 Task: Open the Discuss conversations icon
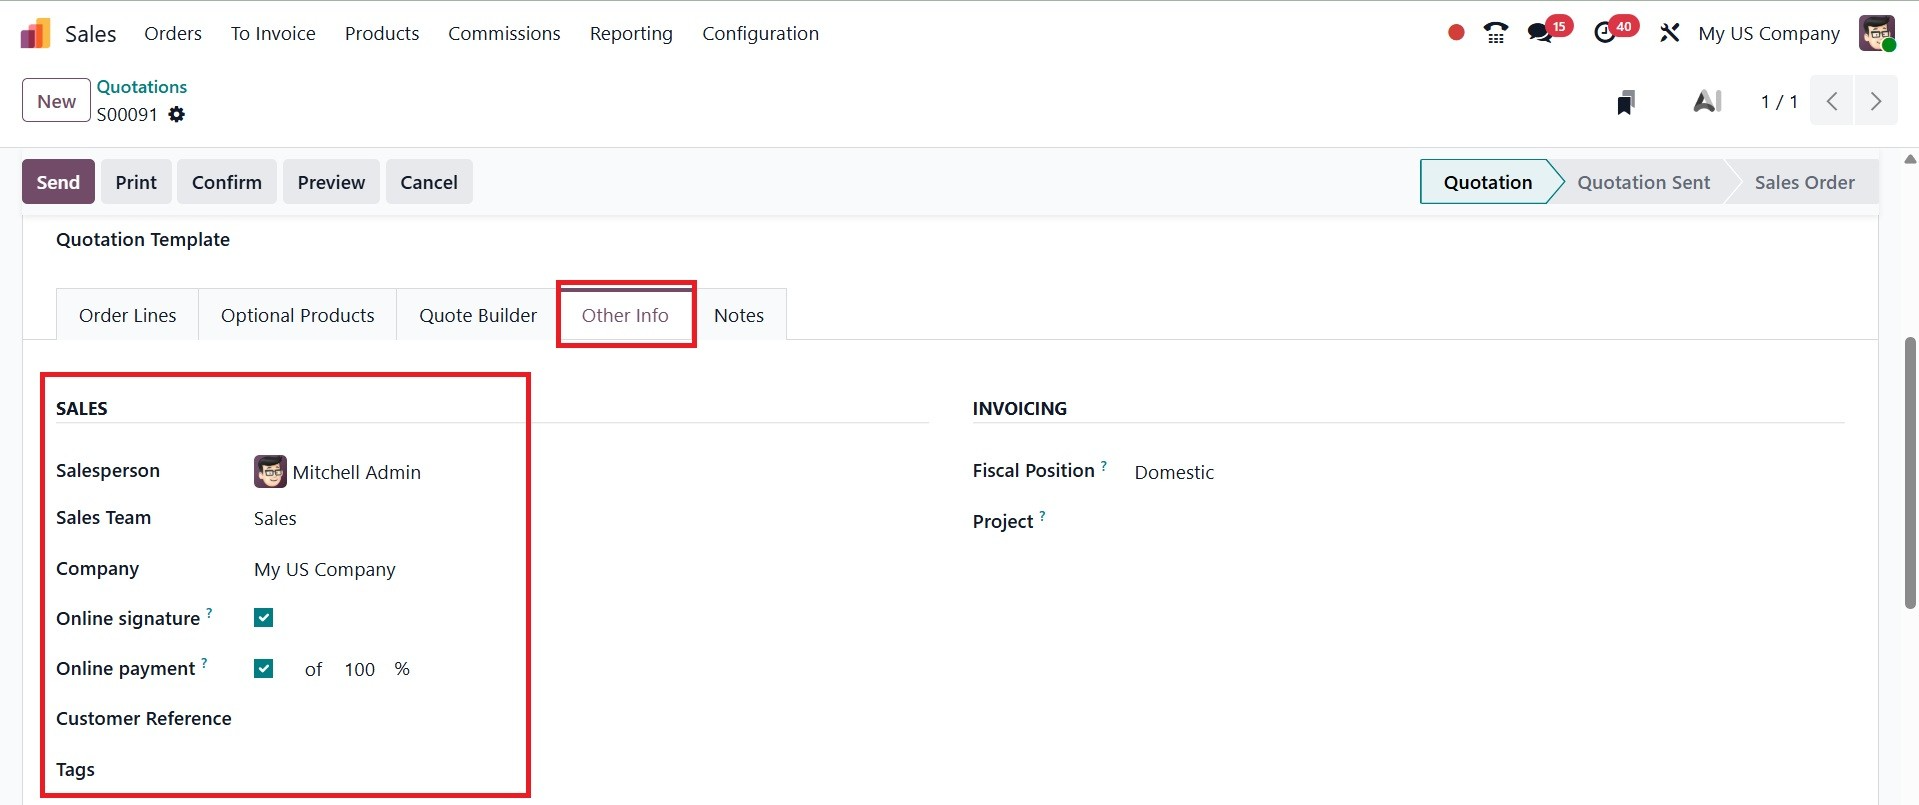[1540, 33]
